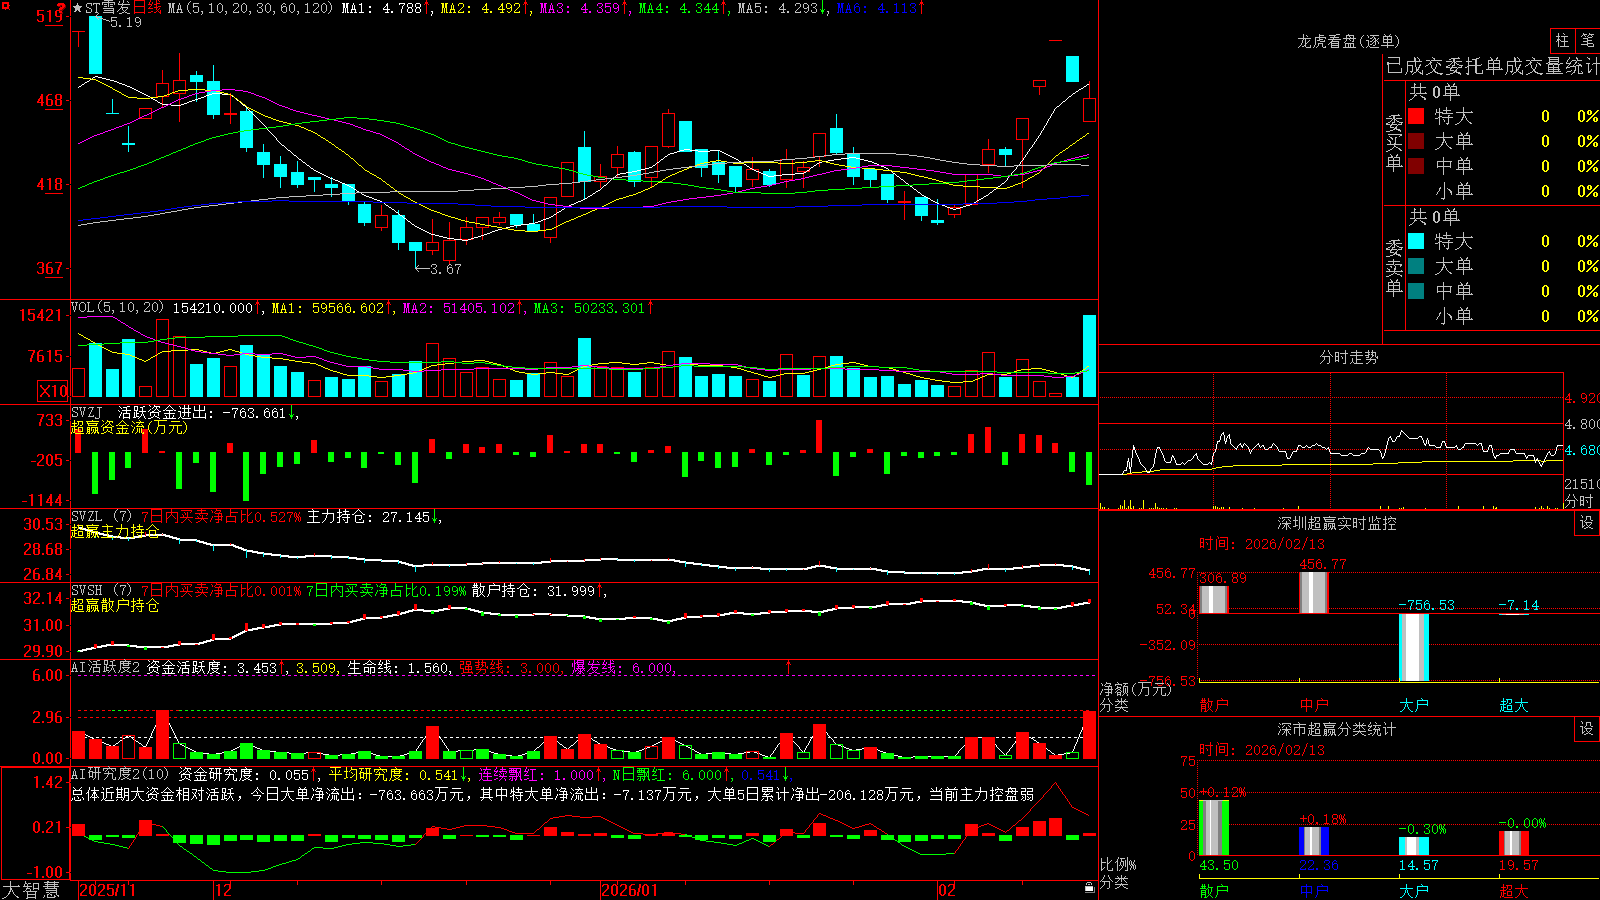Toggle the 柱 view in 龙虎看盘
1600x900 pixels.
coord(1562,40)
